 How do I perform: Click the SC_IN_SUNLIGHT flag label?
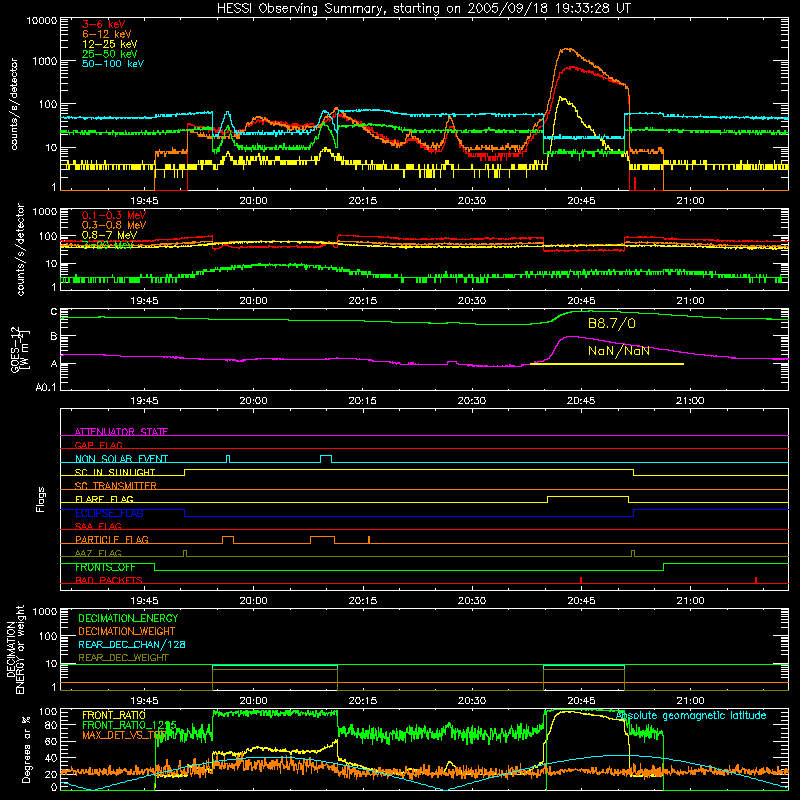(115, 472)
